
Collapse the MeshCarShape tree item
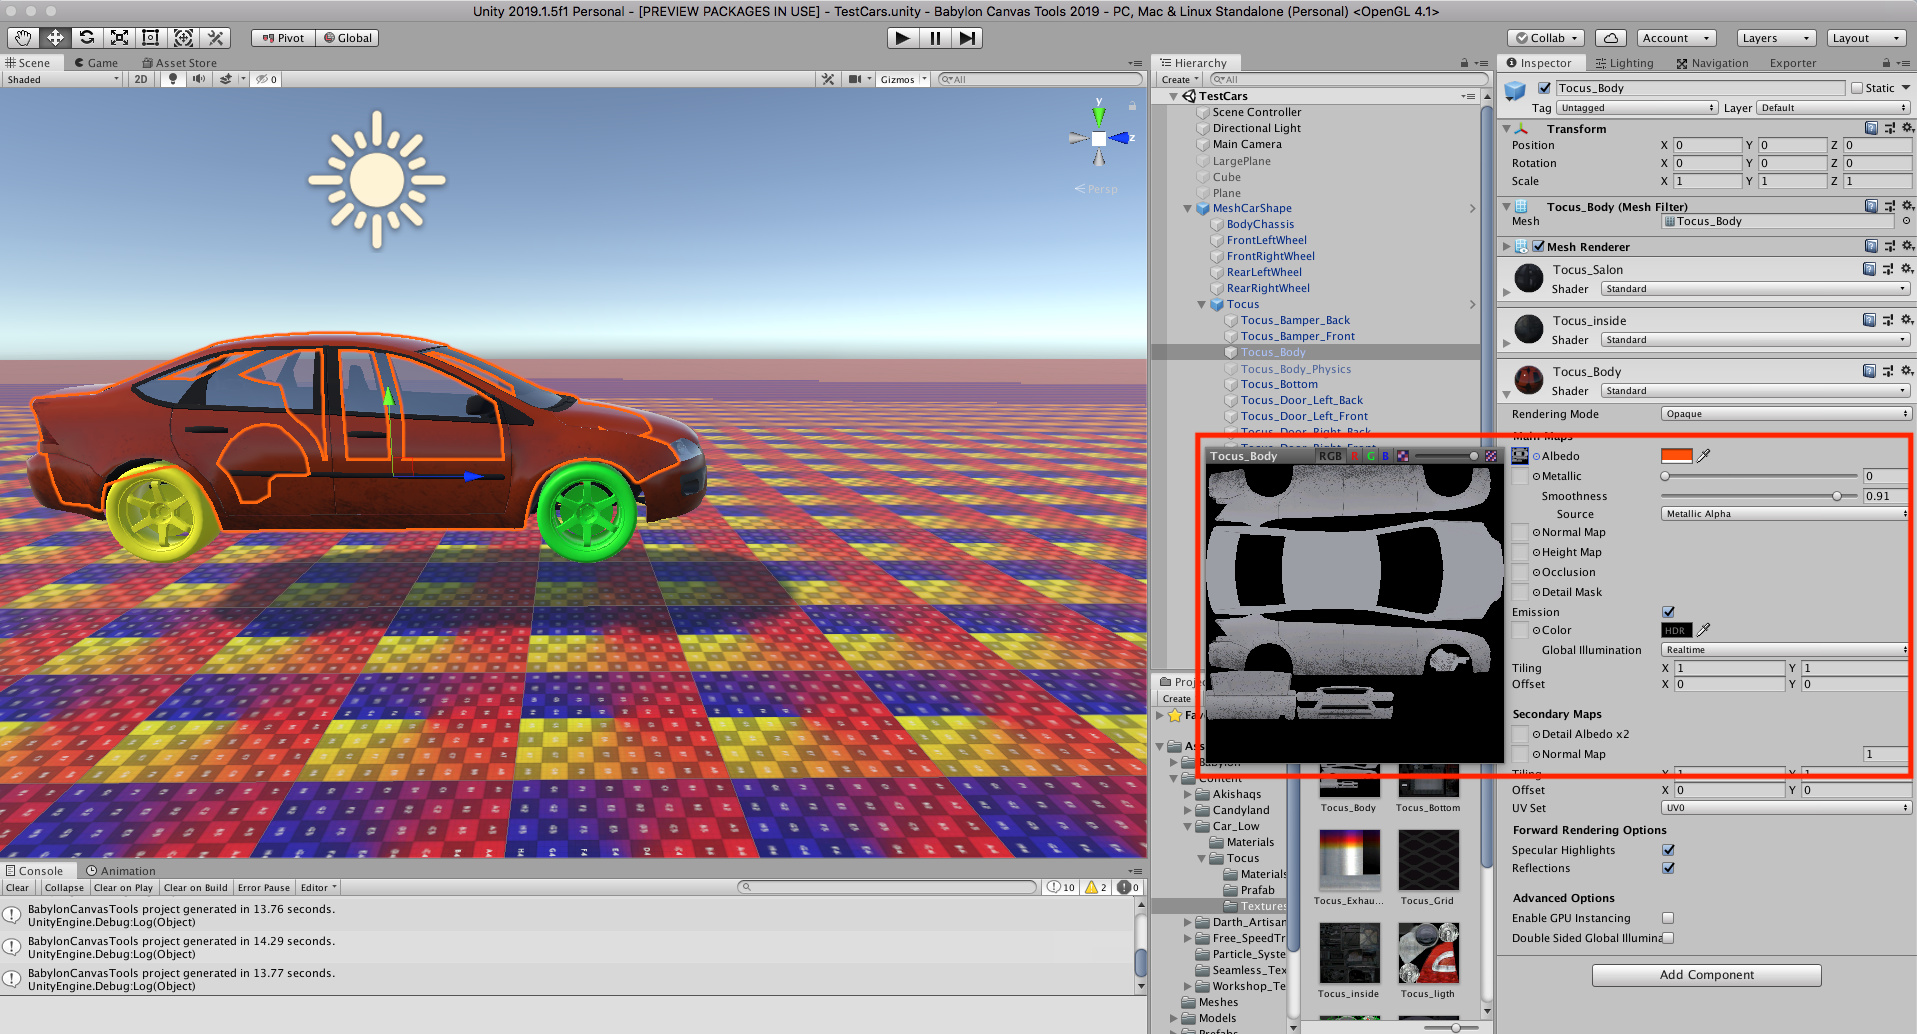pos(1188,209)
